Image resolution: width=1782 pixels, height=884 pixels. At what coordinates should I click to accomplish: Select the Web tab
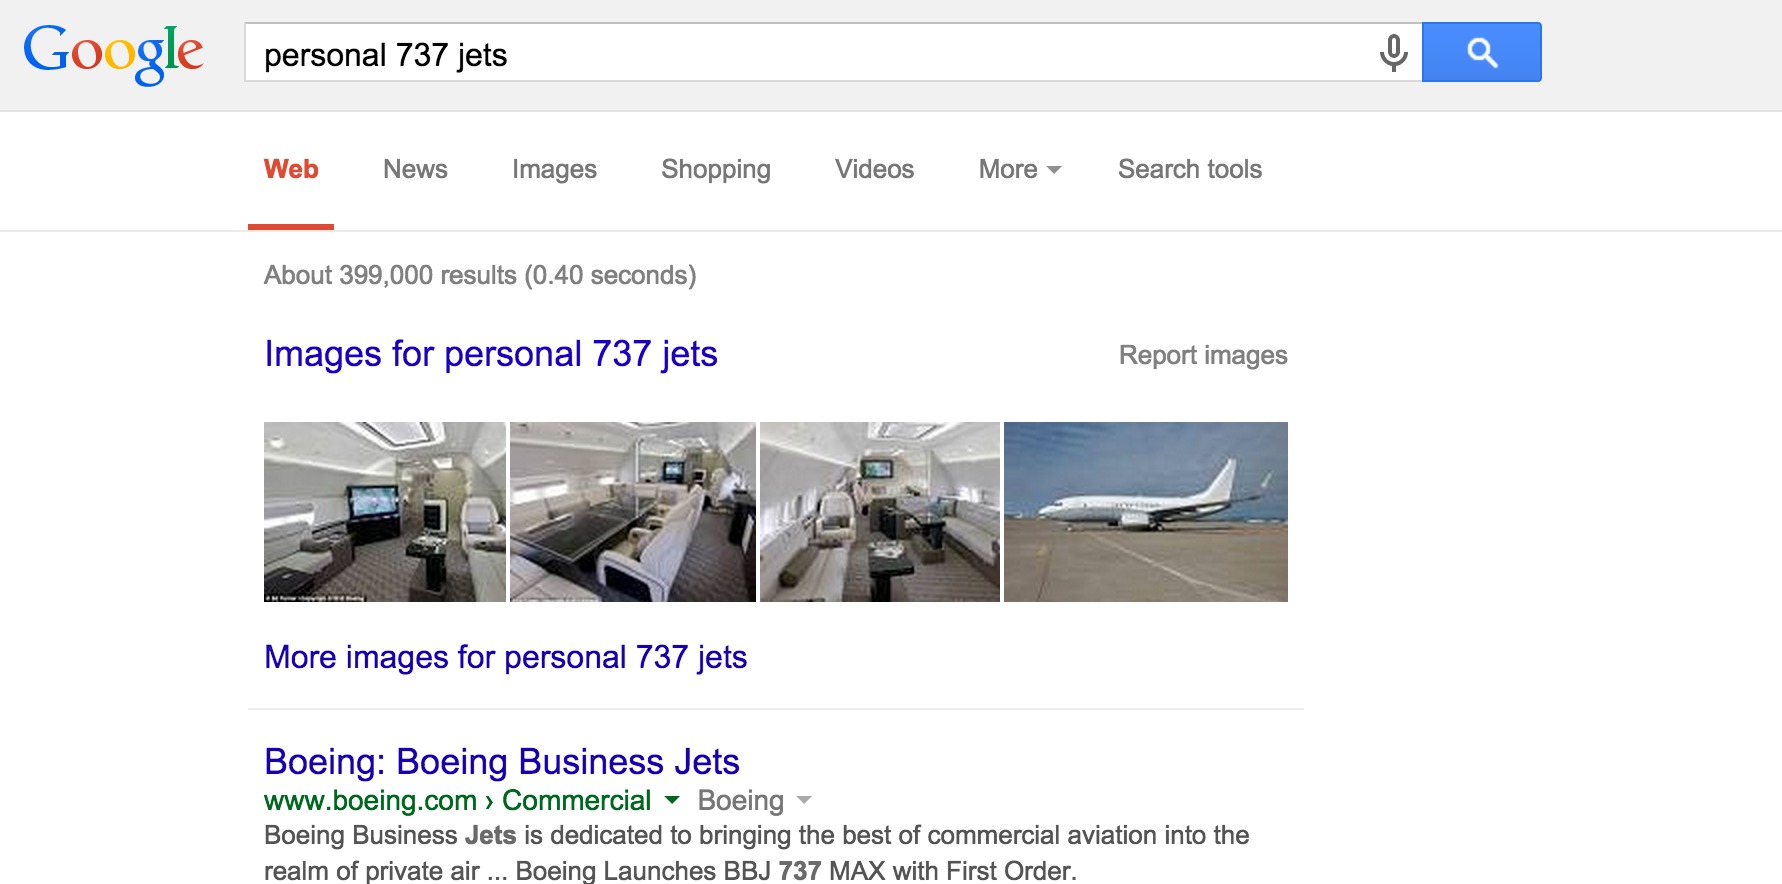point(291,169)
